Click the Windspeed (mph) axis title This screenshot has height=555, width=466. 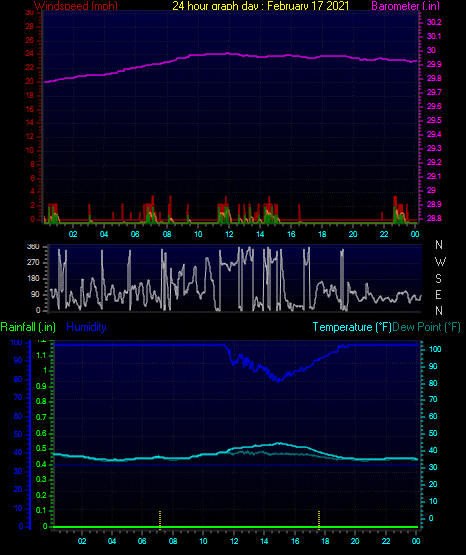[76, 6]
